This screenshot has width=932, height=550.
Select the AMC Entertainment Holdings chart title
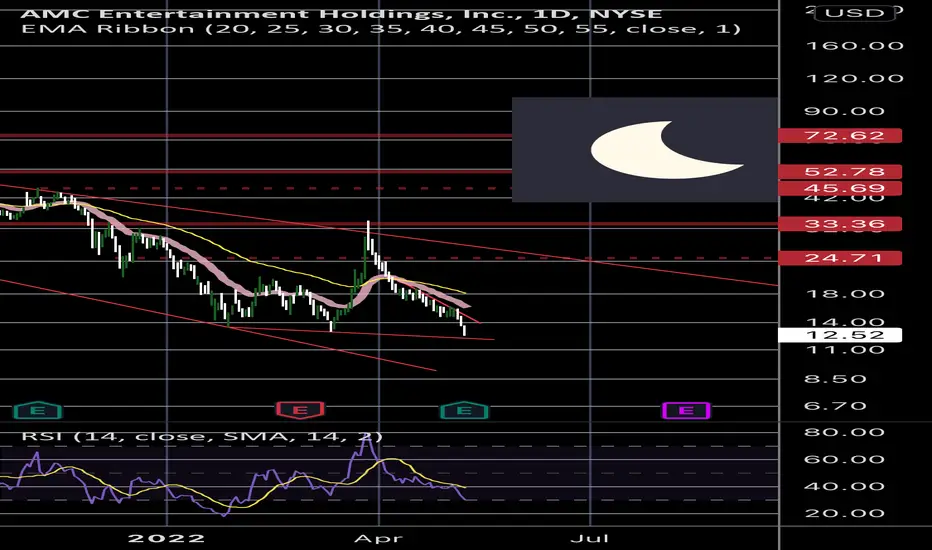(x=341, y=13)
